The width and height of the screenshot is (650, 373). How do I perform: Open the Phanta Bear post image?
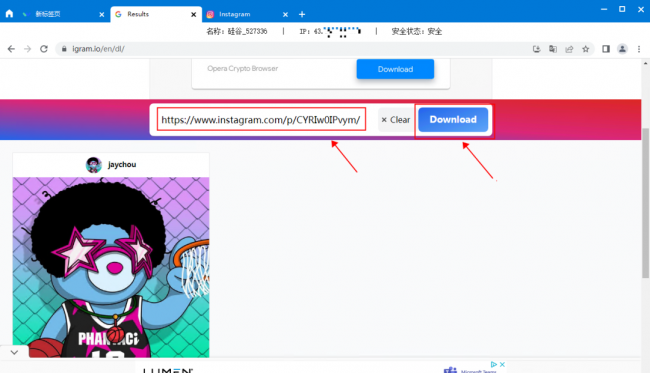111,267
